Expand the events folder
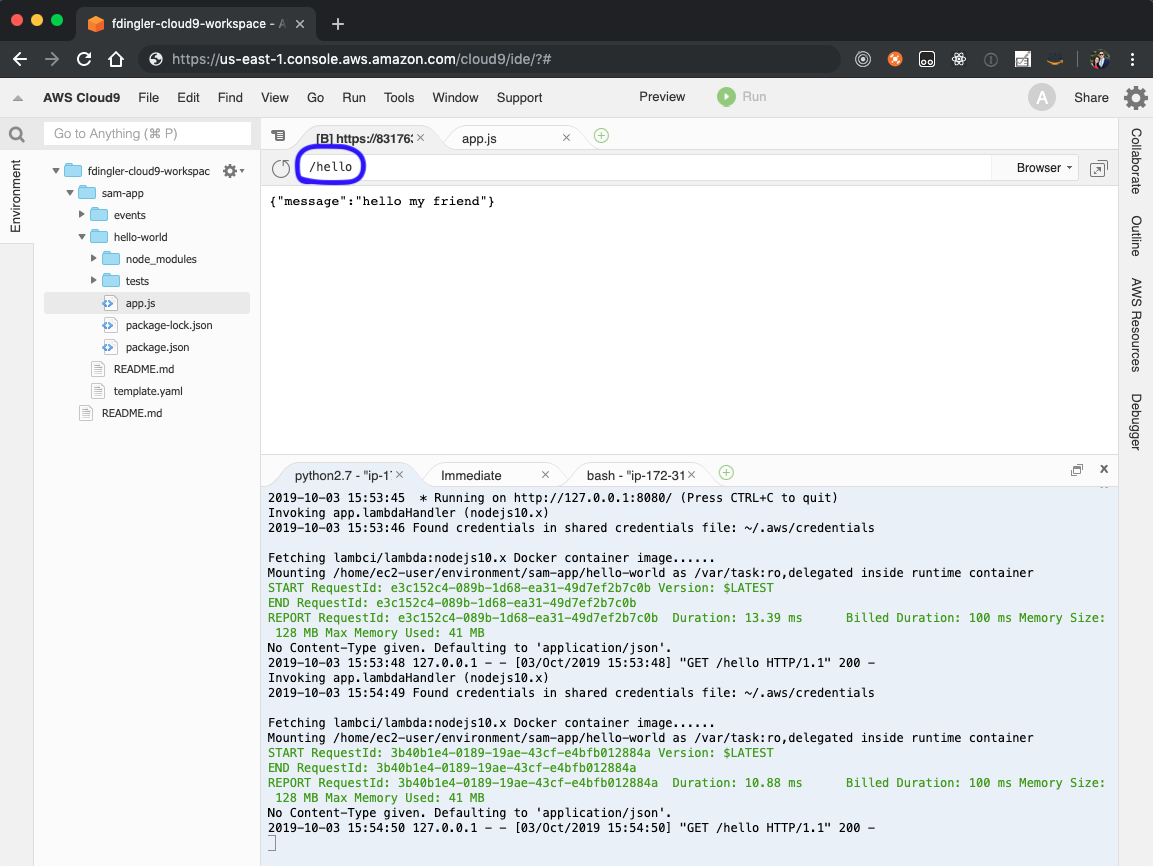 pyautogui.click(x=82, y=215)
